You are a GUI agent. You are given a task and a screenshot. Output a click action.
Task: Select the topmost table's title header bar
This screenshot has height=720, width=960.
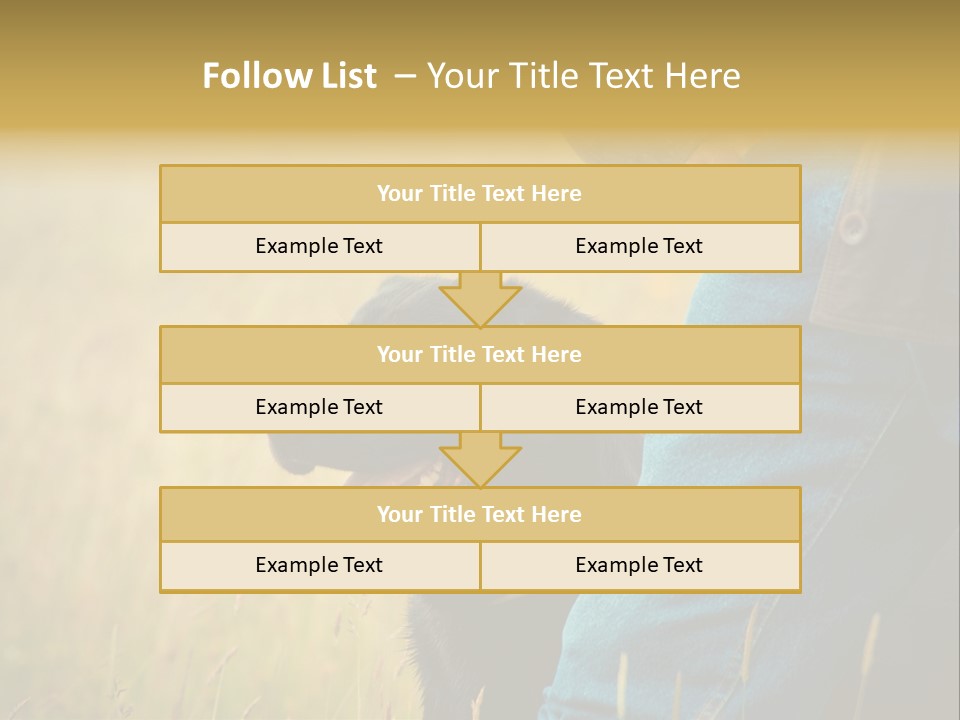click(x=480, y=194)
